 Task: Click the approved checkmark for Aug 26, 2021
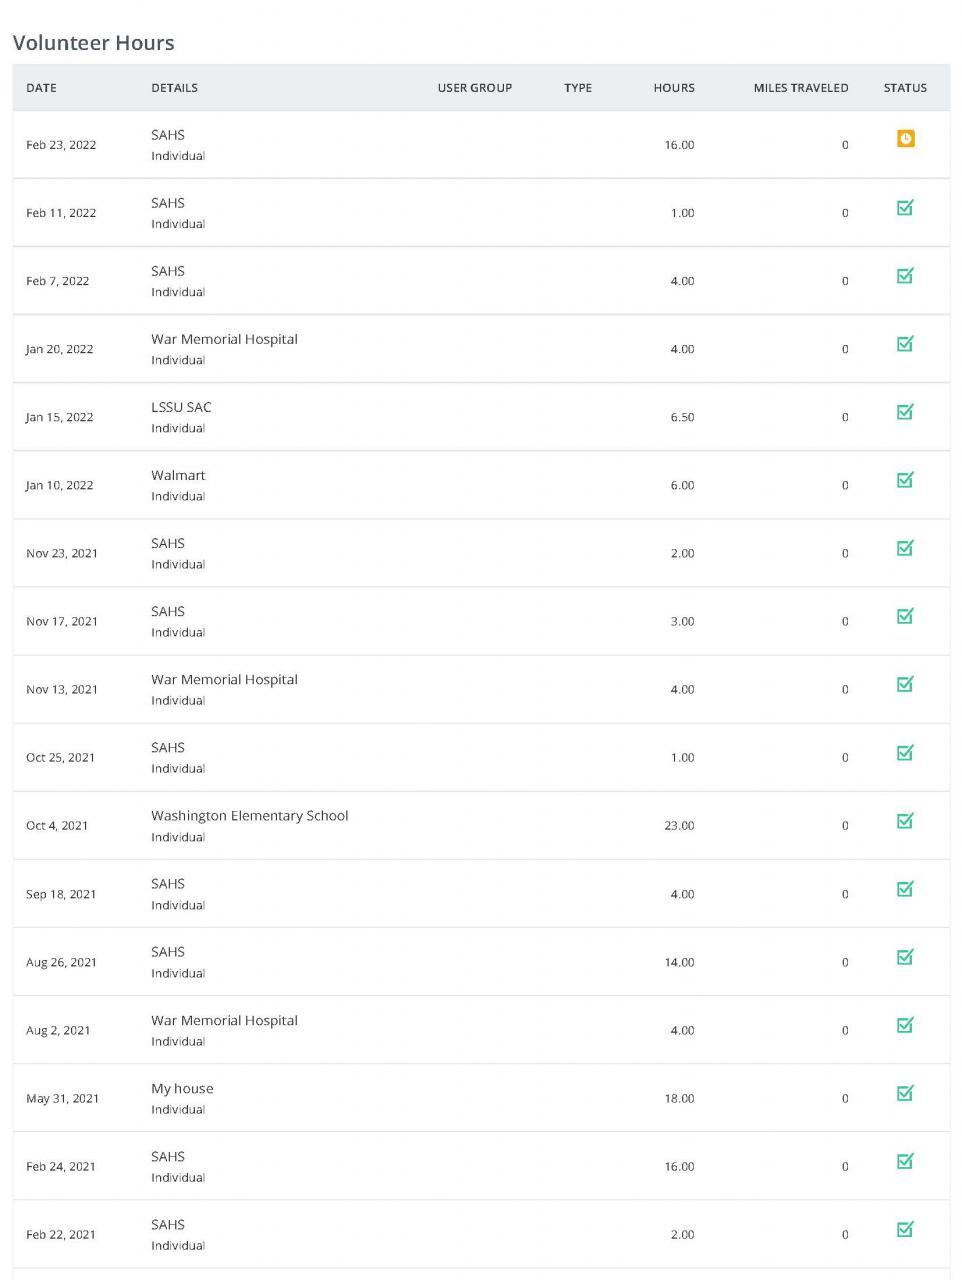point(905,957)
